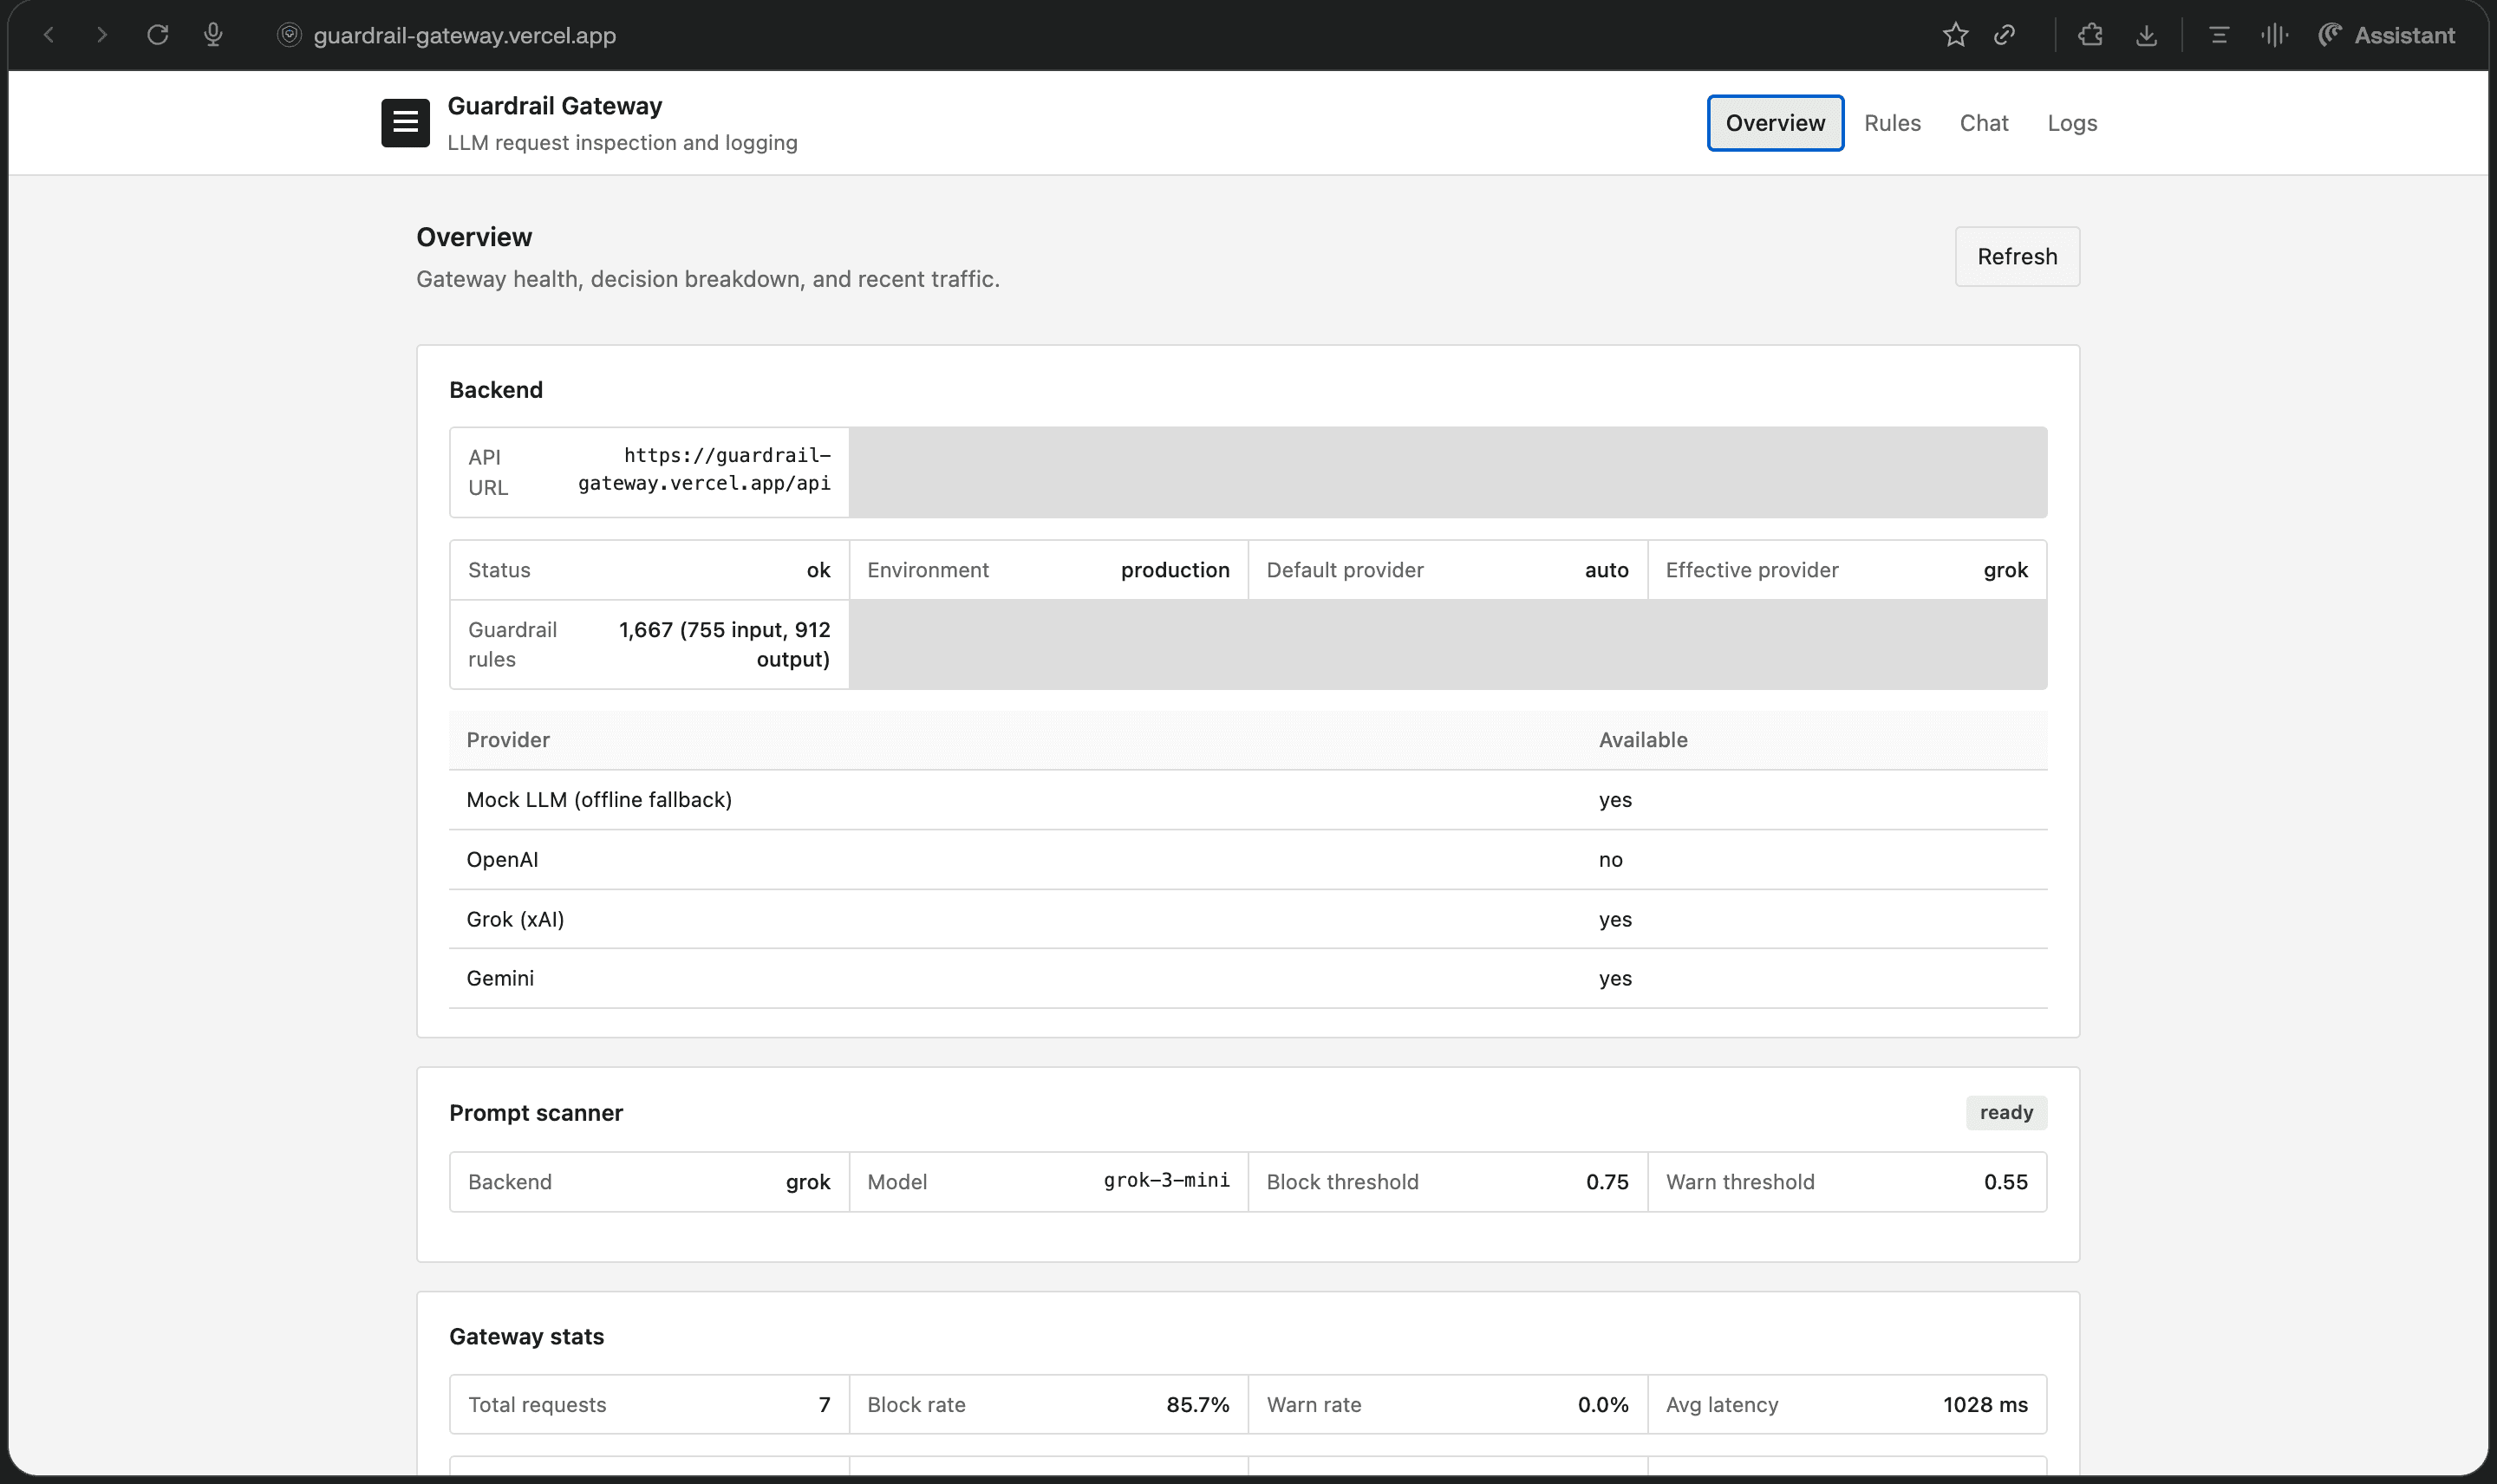This screenshot has width=2497, height=1484.
Task: Open the browser extensions puzzle icon
Action: tap(2090, 35)
